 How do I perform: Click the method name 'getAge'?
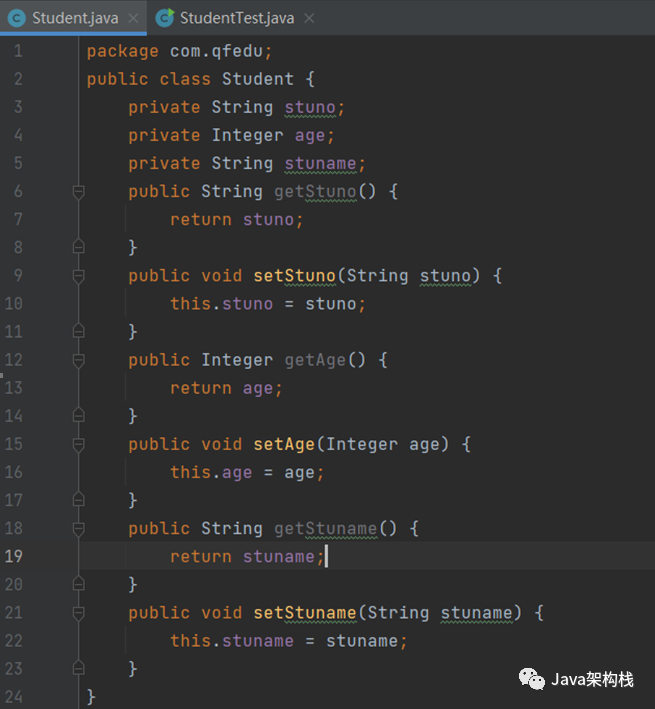pyautogui.click(x=315, y=360)
